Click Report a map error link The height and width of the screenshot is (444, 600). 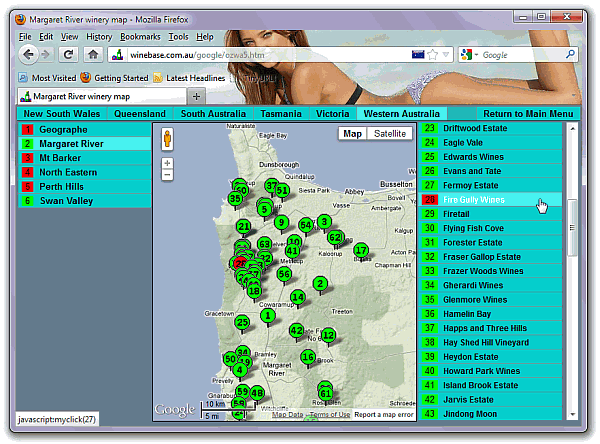pos(384,415)
